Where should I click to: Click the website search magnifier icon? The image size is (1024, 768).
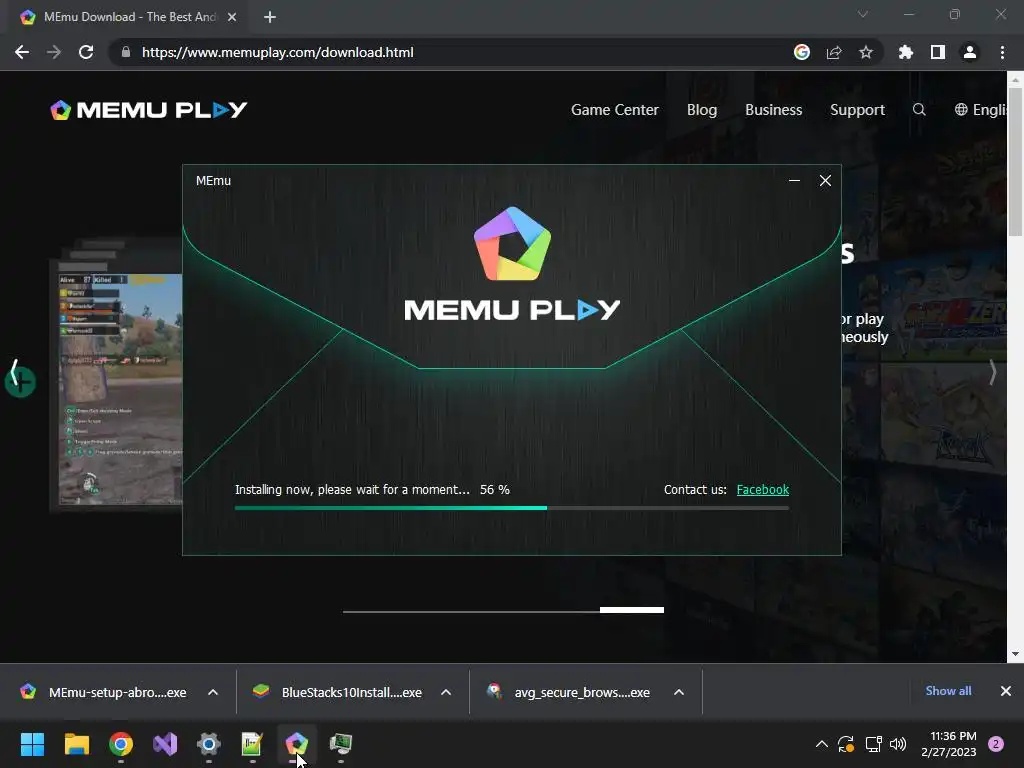click(x=919, y=110)
